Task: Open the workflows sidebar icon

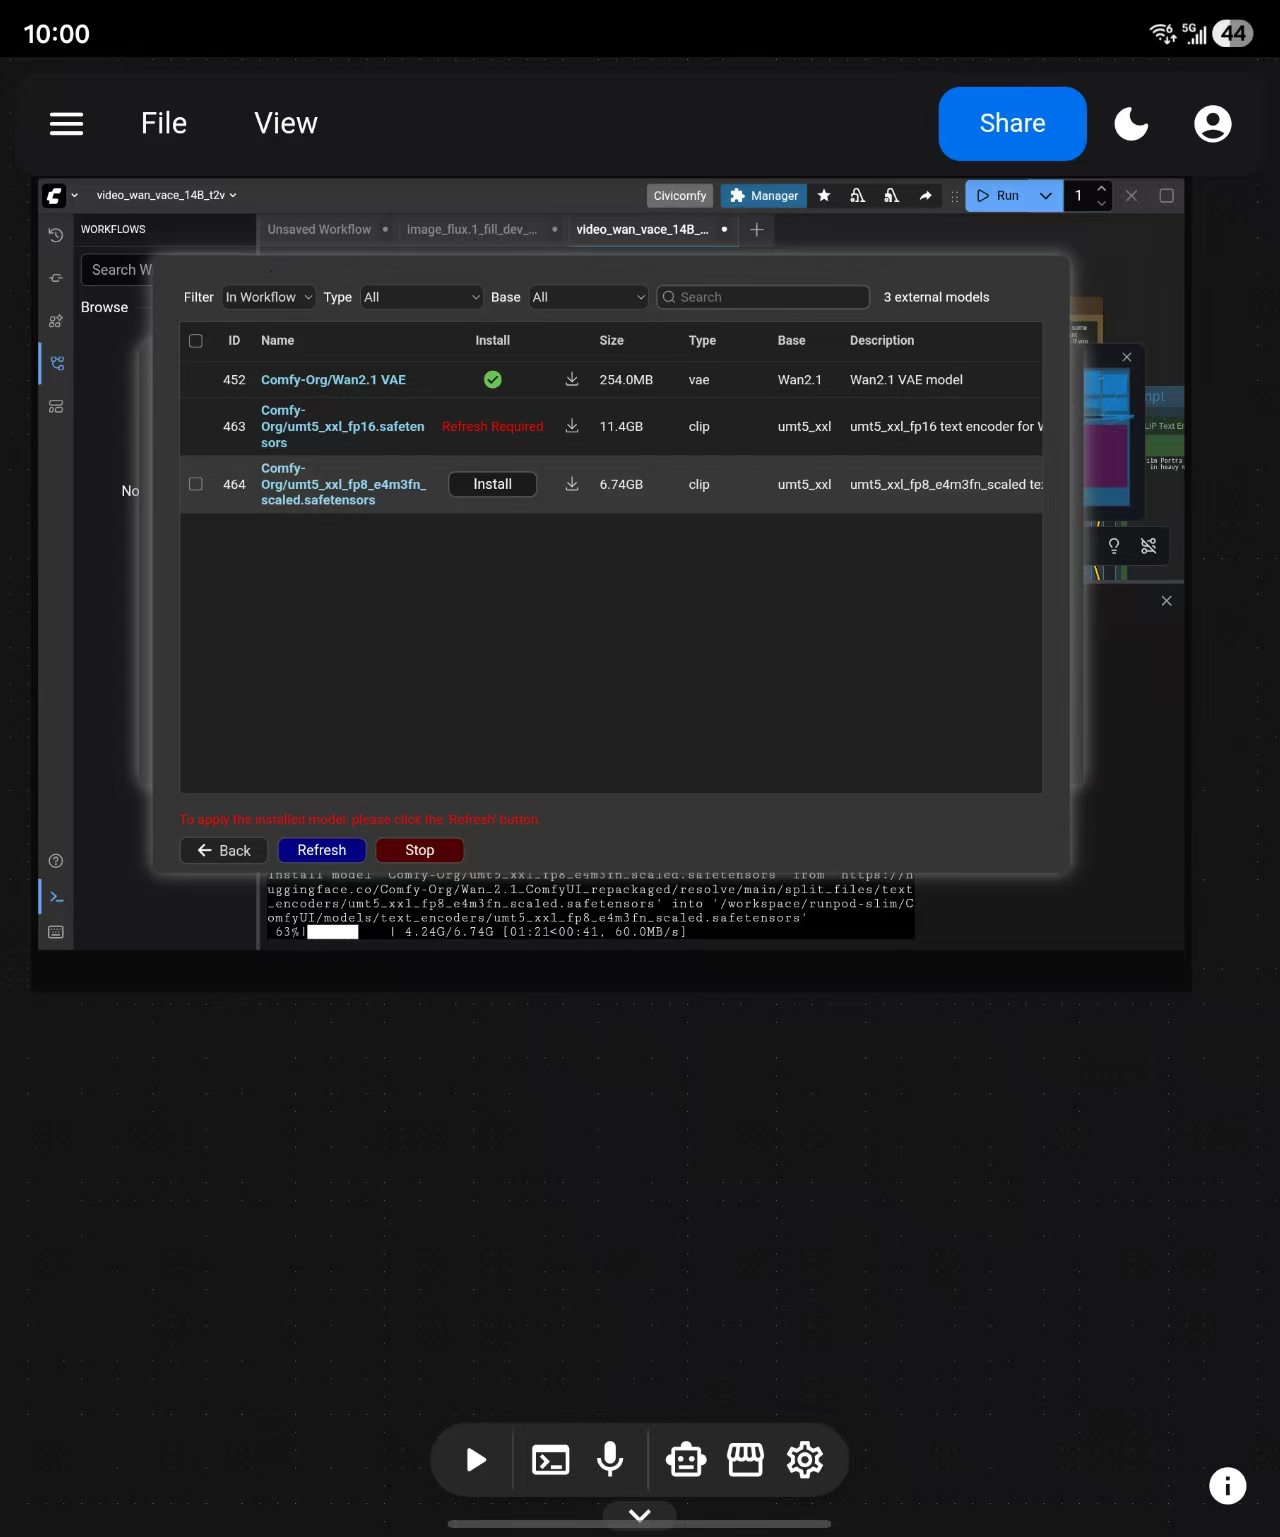Action: pyautogui.click(x=56, y=364)
